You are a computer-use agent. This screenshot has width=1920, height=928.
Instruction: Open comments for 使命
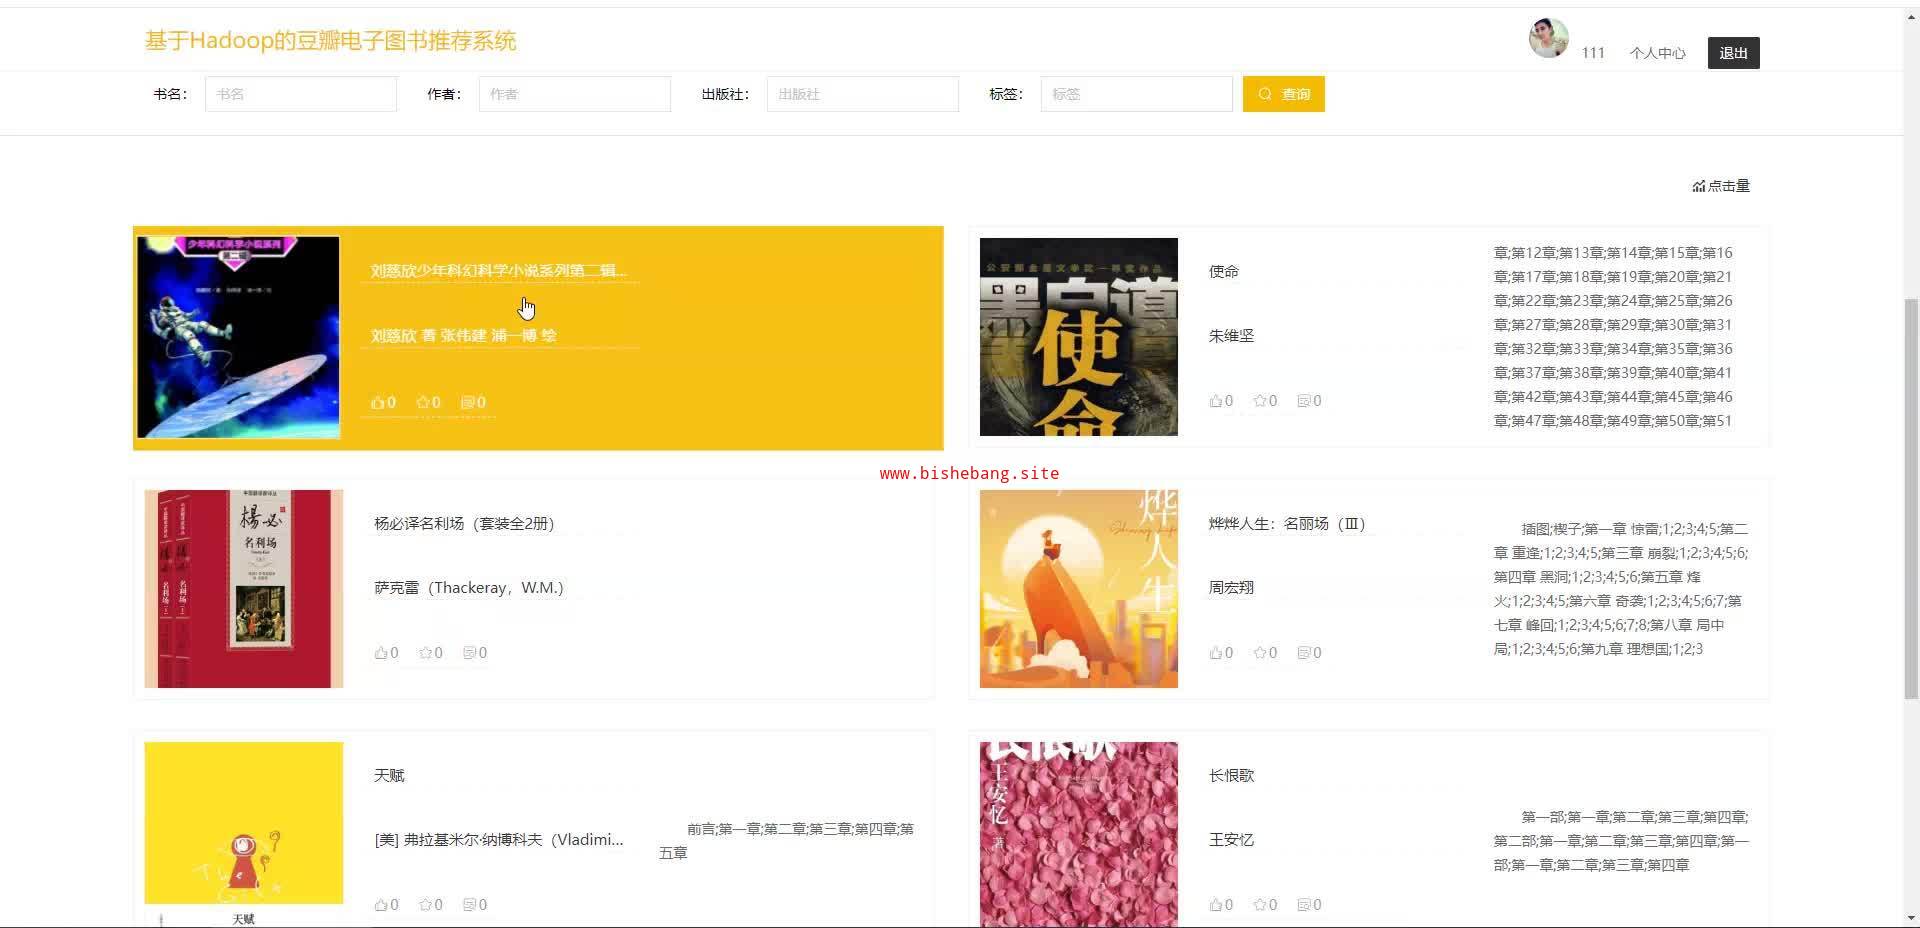pos(1309,401)
